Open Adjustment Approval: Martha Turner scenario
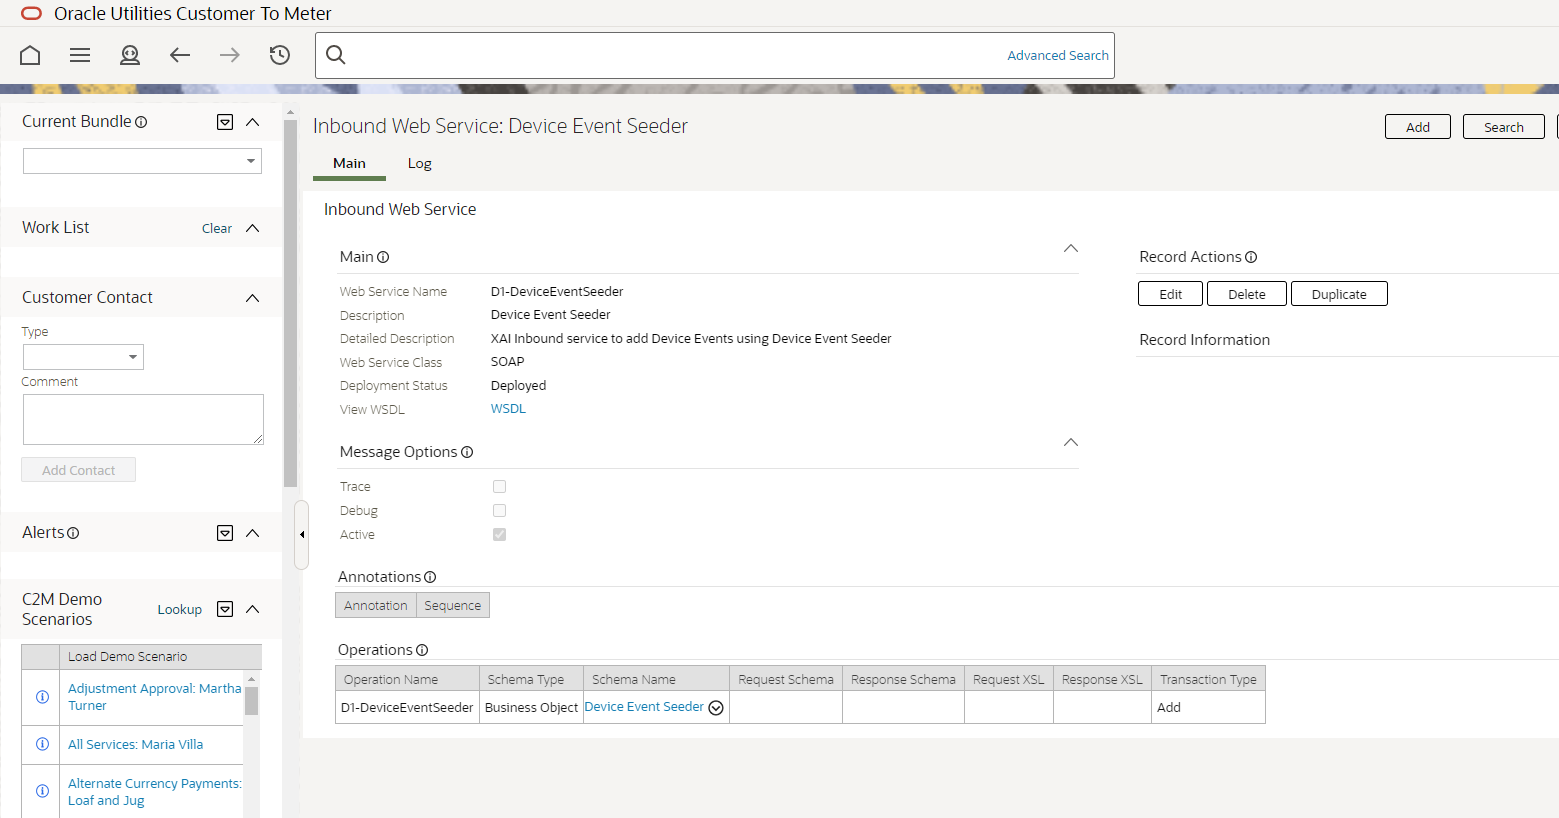 pos(155,697)
